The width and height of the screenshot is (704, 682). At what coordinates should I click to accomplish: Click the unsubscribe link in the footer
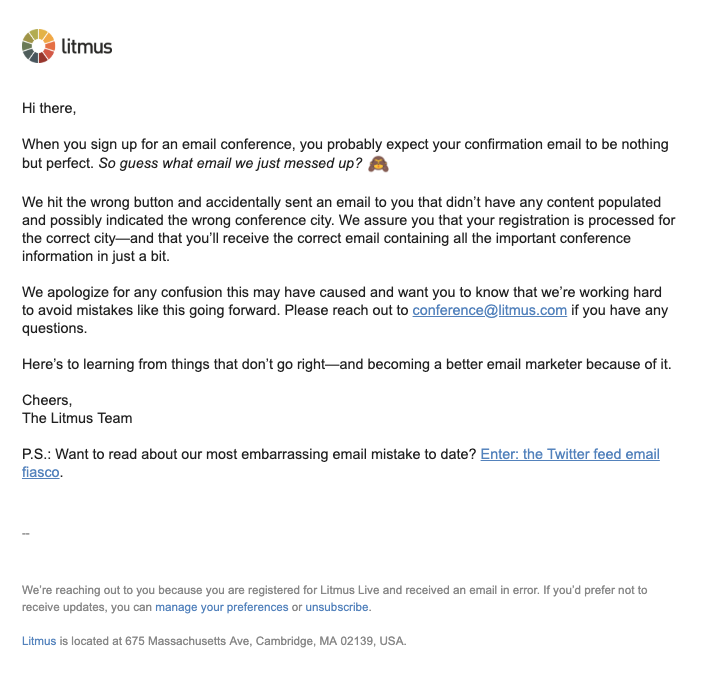click(337, 607)
